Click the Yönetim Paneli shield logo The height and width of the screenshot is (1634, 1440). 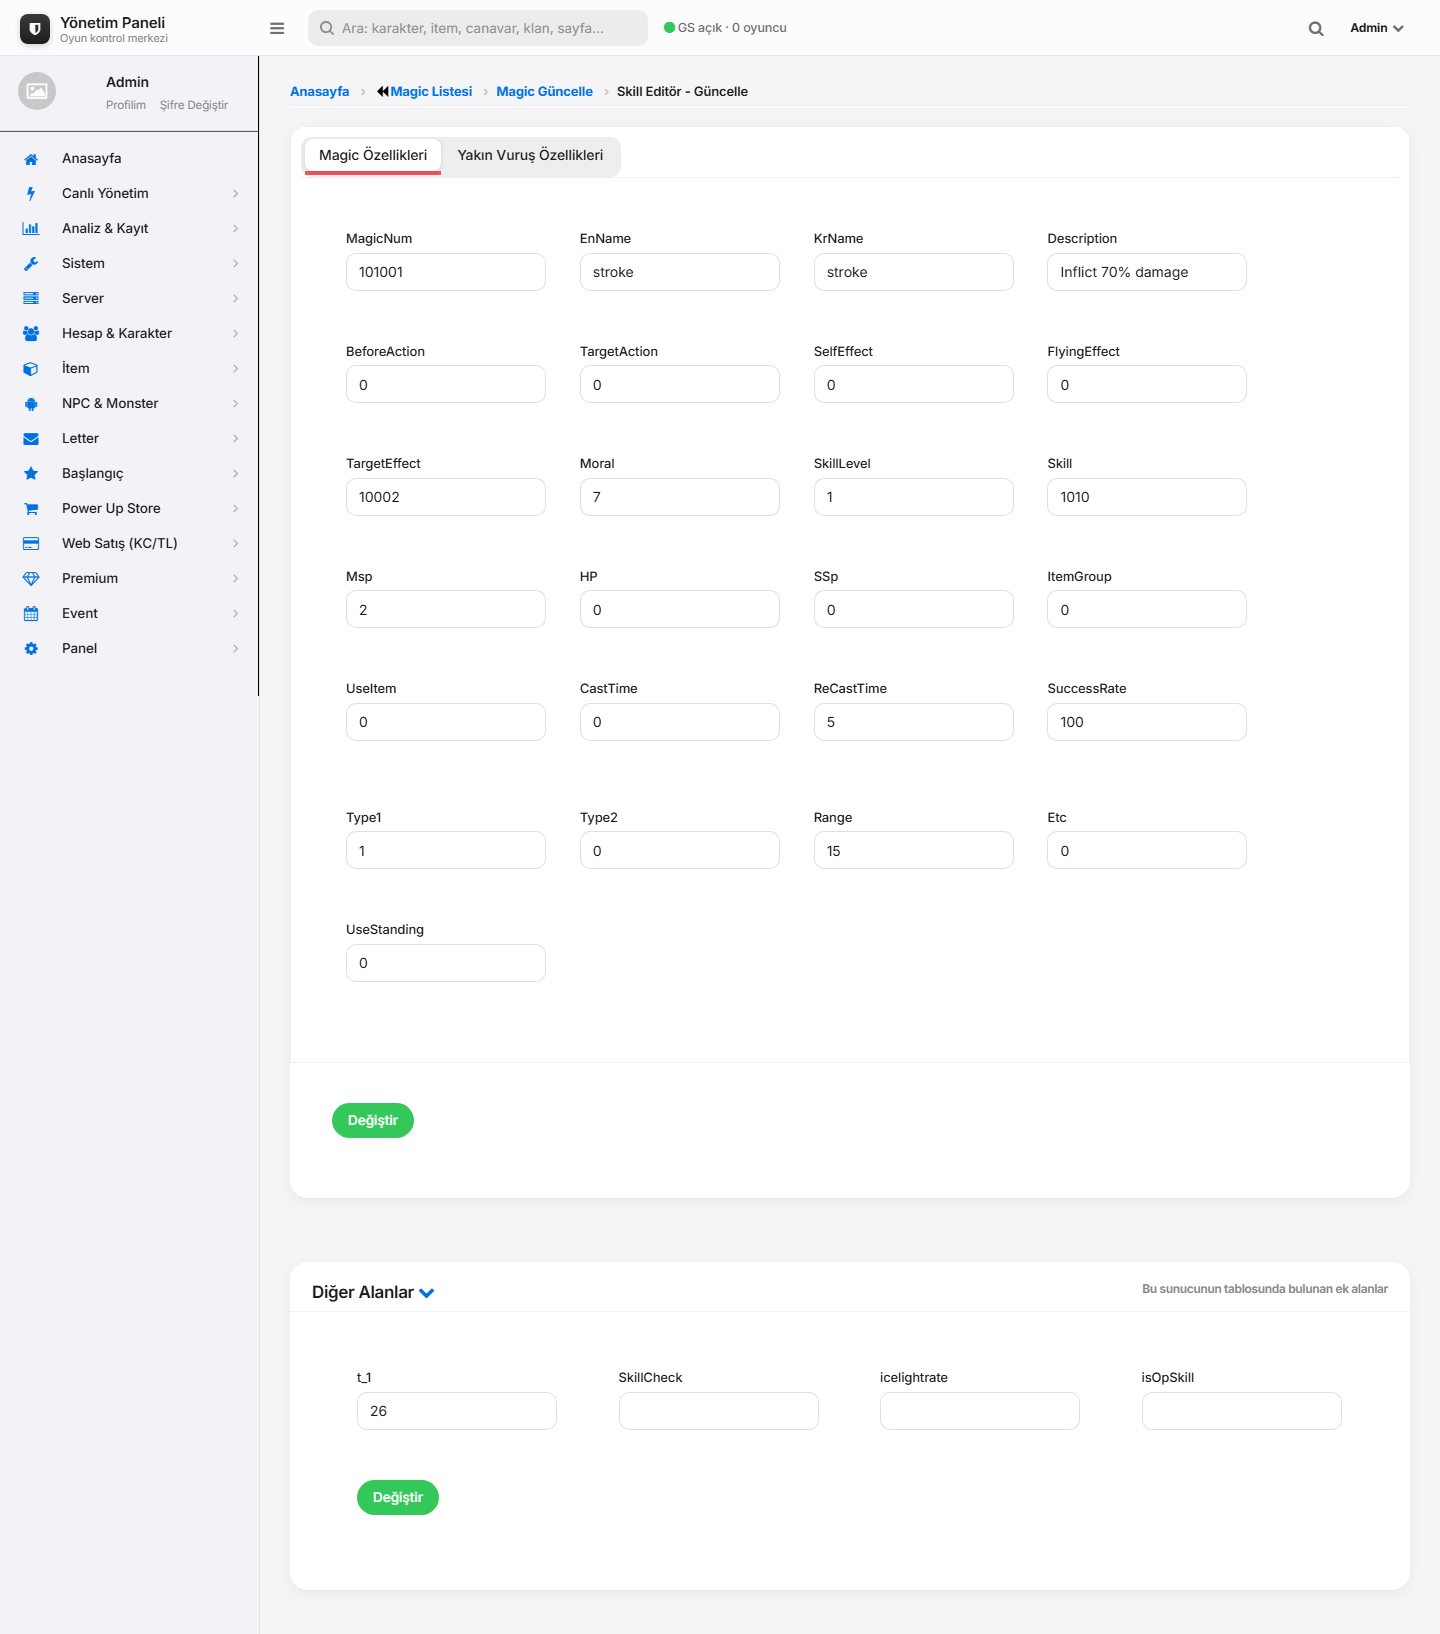point(35,29)
